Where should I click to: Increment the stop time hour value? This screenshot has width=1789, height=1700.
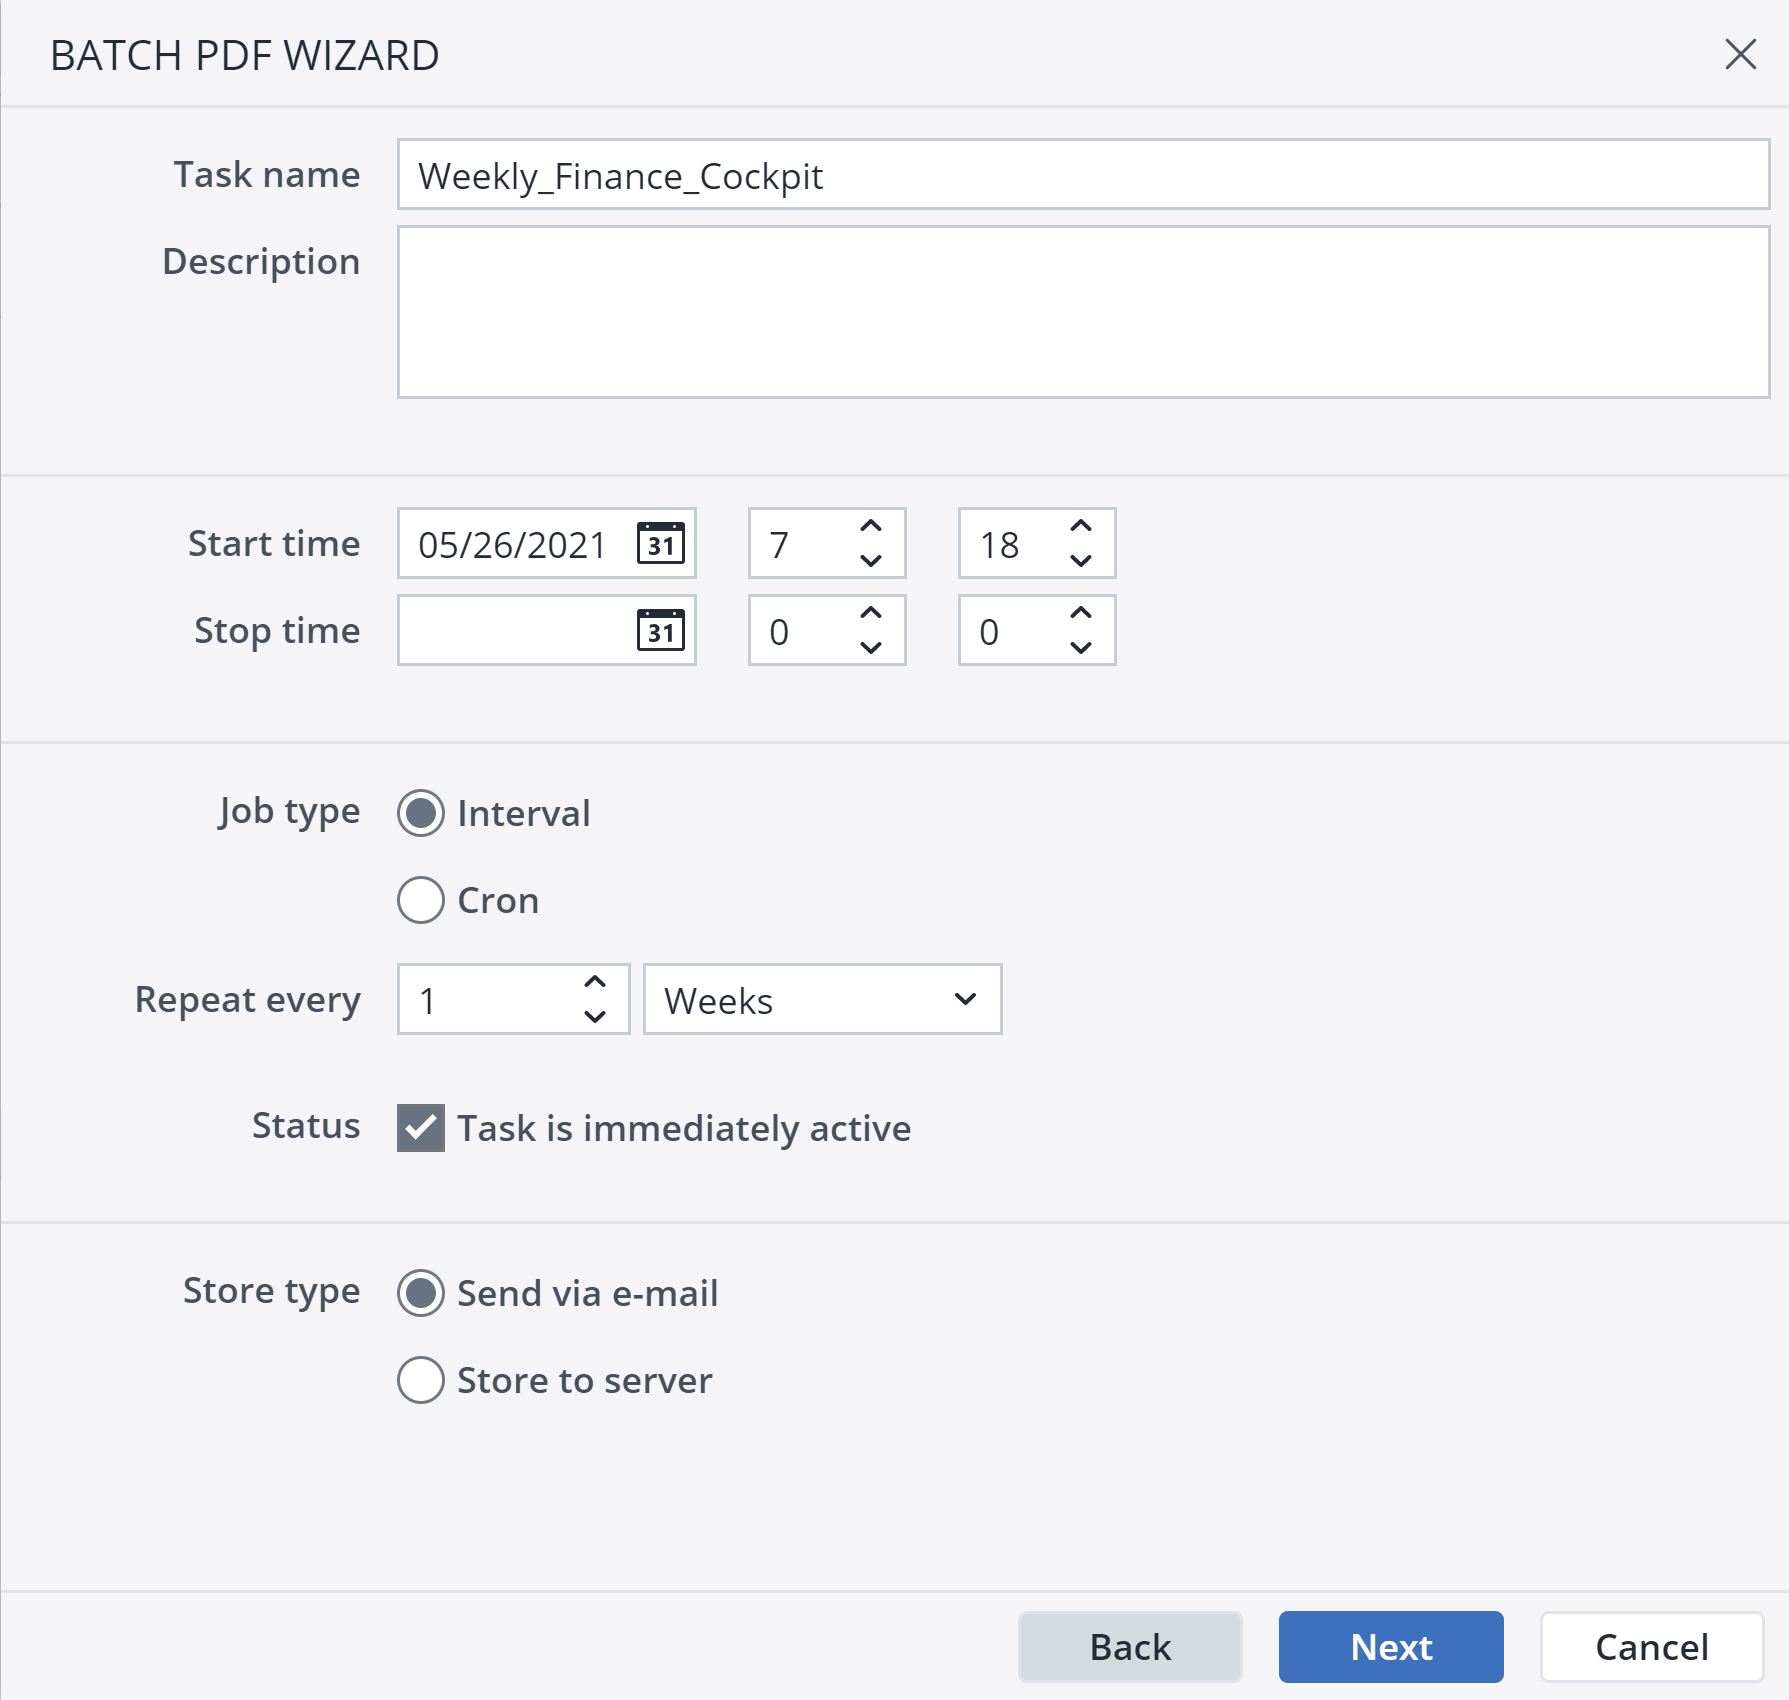click(870, 613)
